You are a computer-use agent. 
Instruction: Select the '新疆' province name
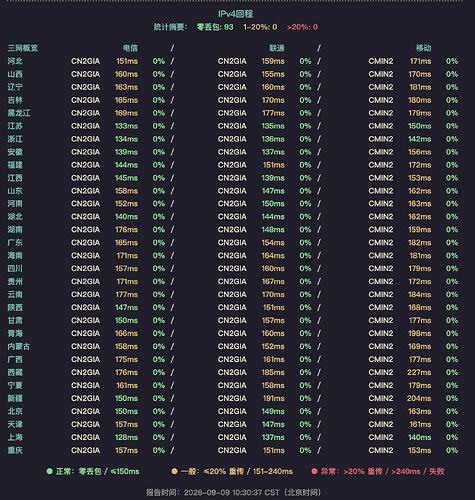[x=15, y=398]
